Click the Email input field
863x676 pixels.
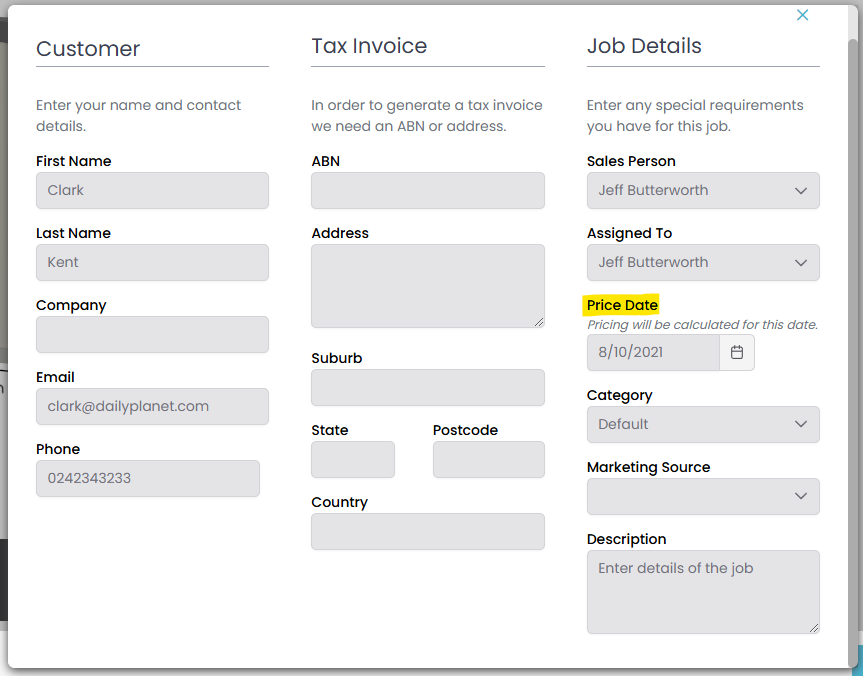pyautogui.click(x=152, y=406)
